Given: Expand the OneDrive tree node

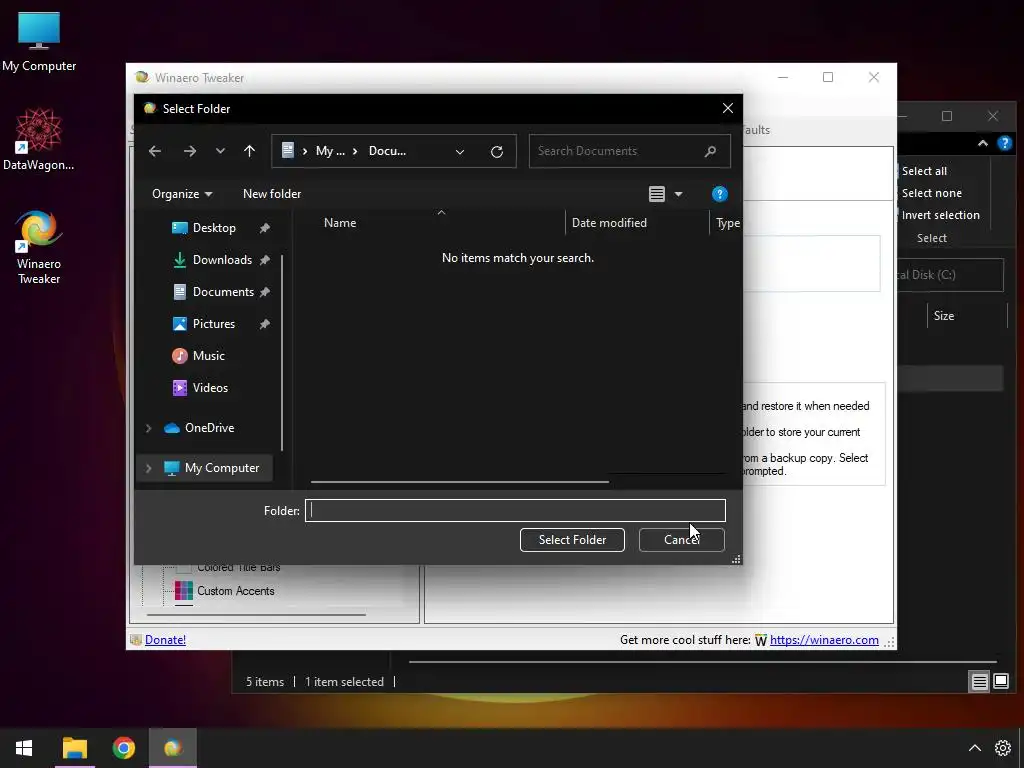Looking at the screenshot, I should (148, 428).
